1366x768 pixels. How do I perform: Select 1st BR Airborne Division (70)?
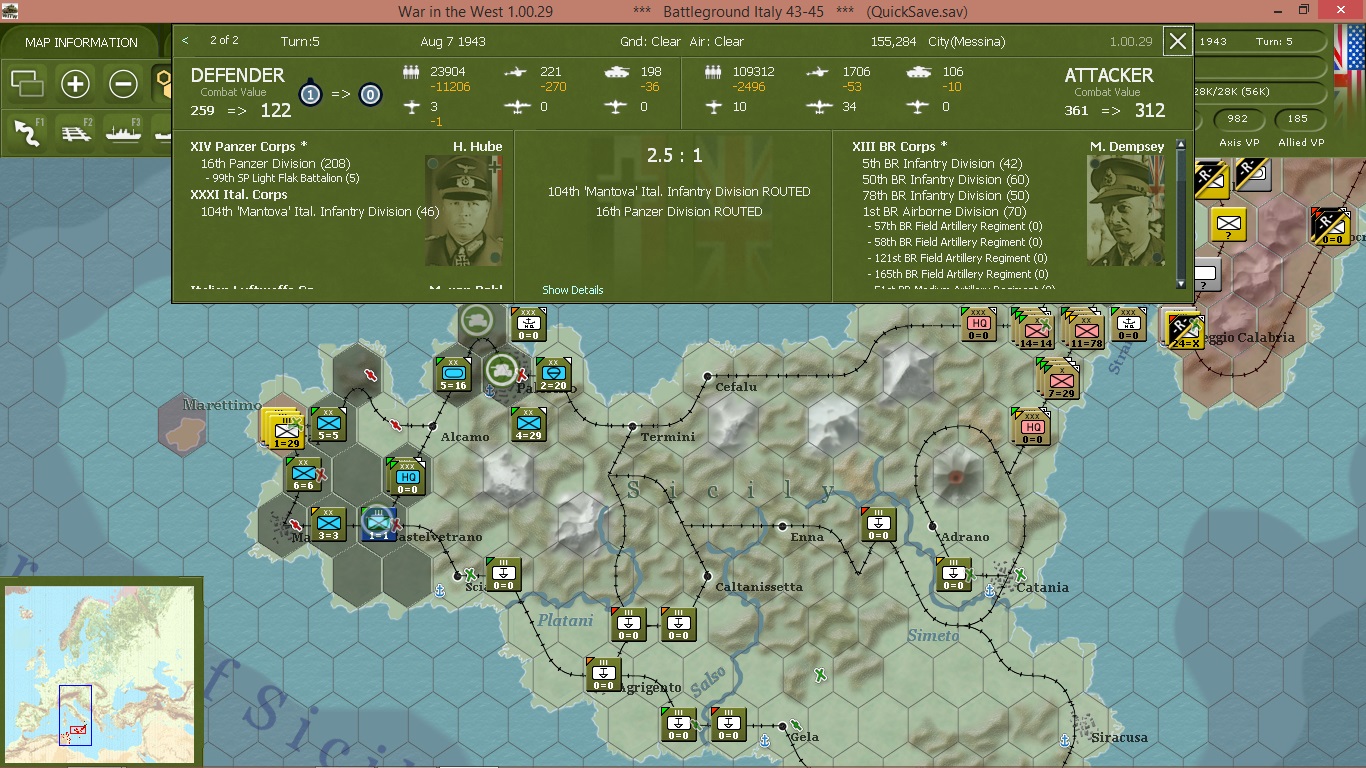945,211
